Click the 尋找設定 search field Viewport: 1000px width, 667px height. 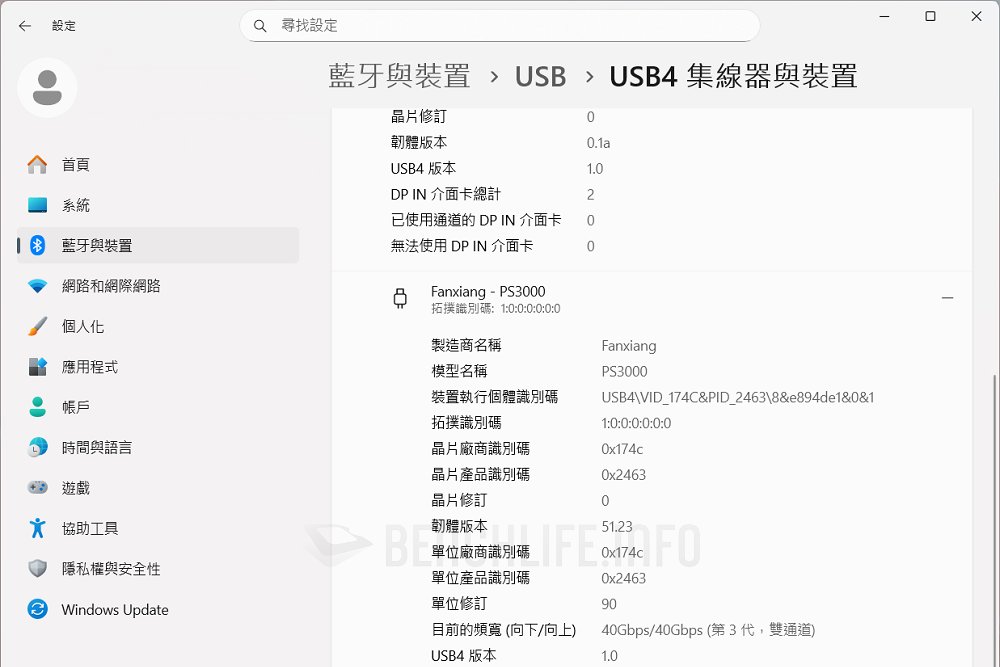point(510,26)
